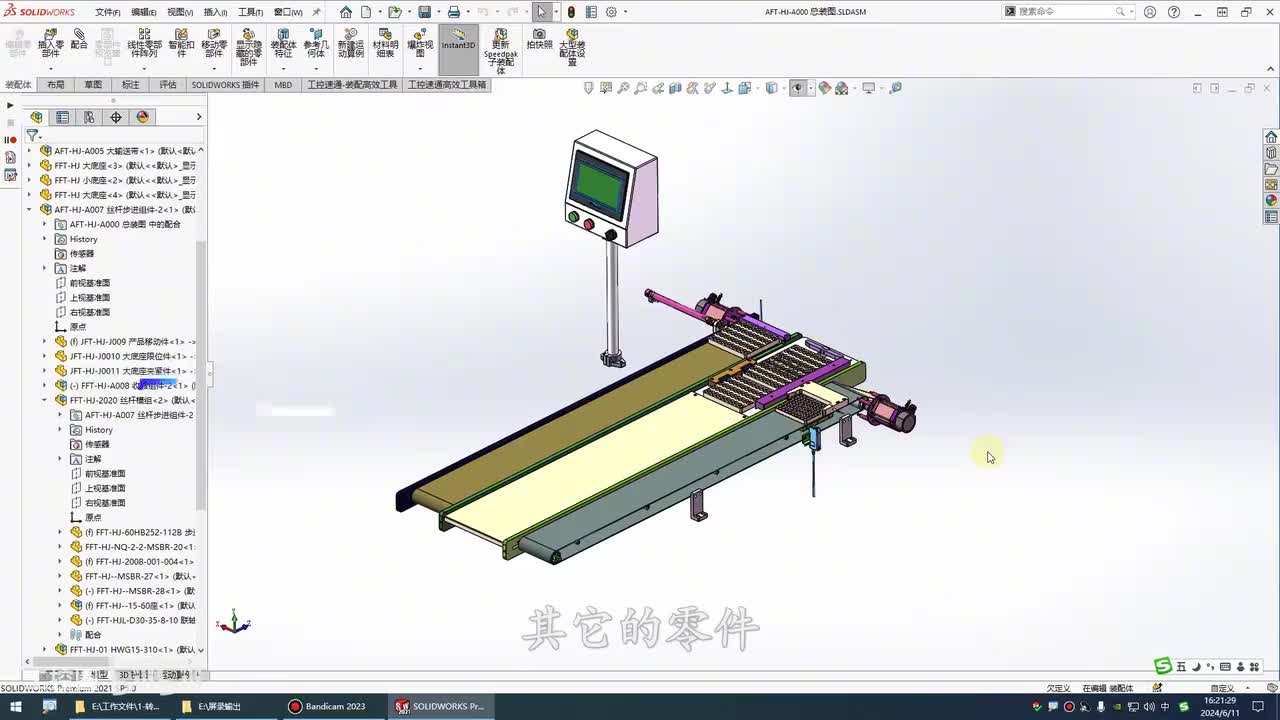Click the Exploded View (爆炸视图) tool
1280x720 pixels.
[420, 43]
